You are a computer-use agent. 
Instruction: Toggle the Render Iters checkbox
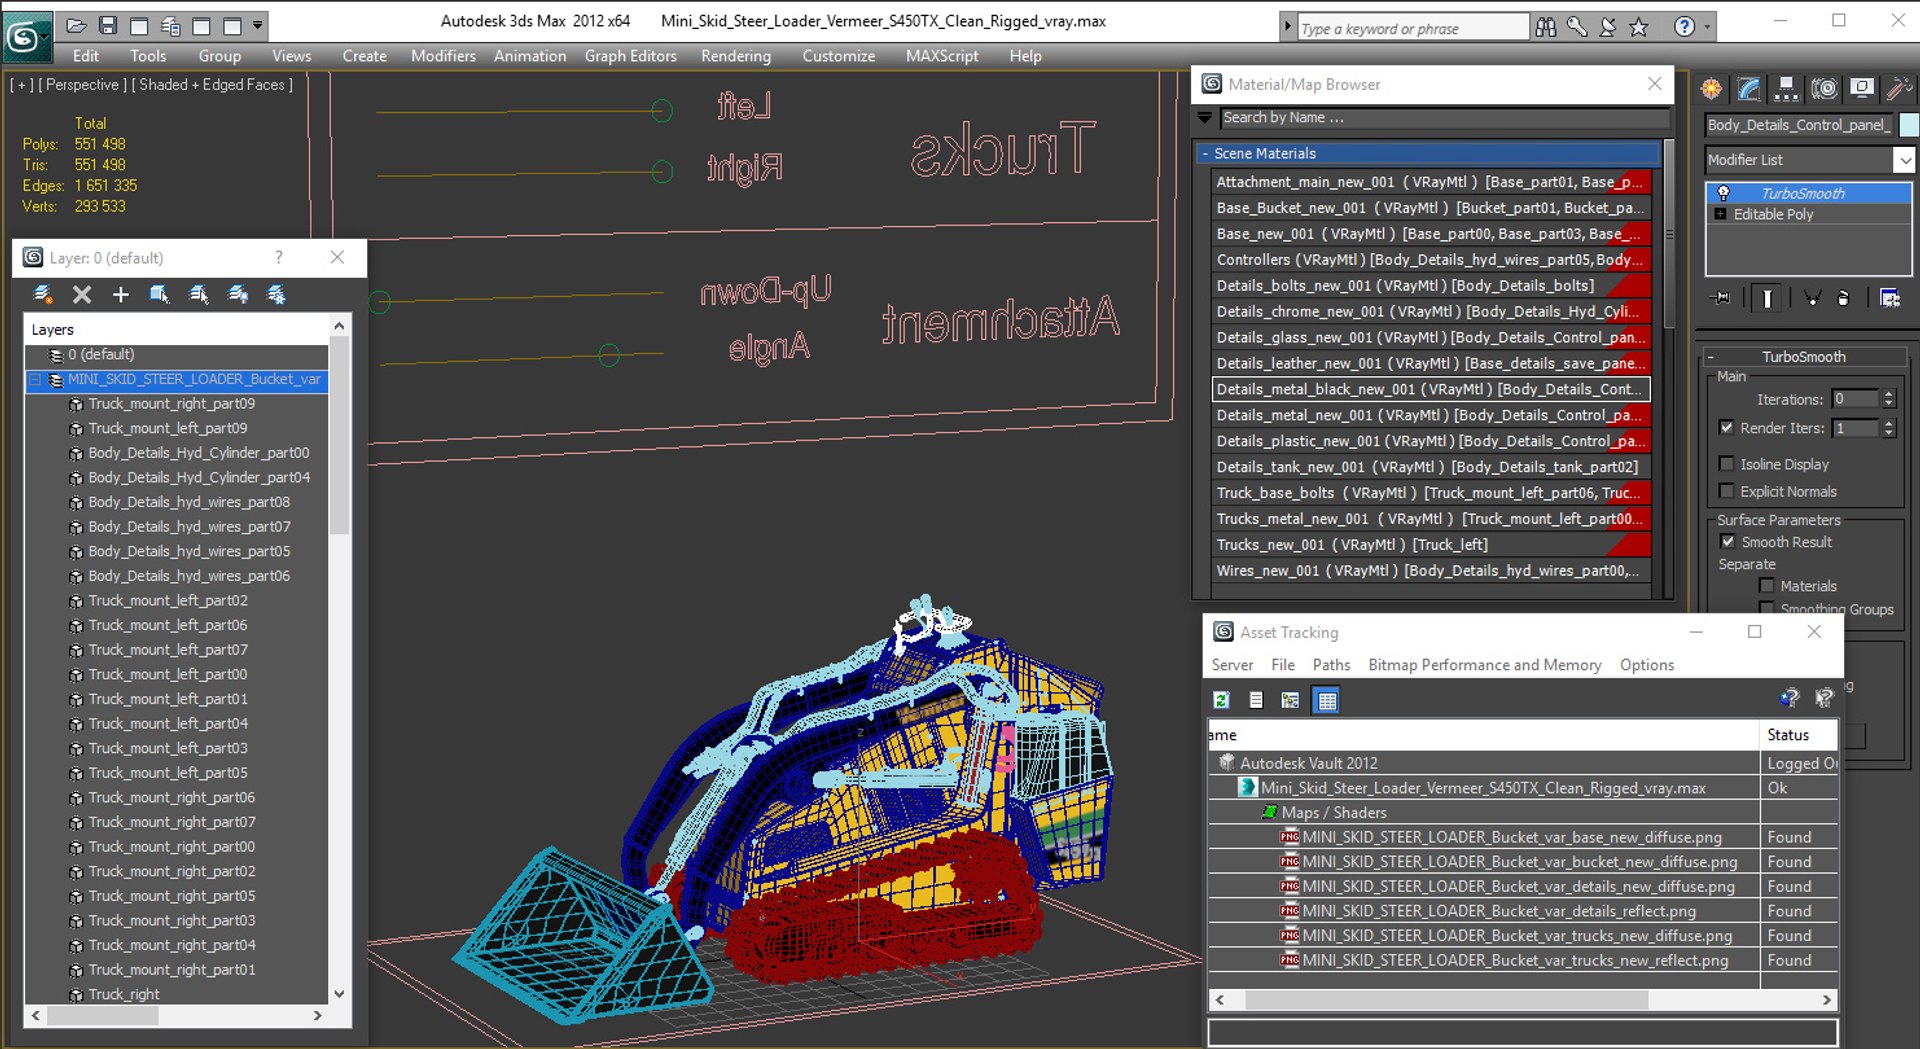1726,427
